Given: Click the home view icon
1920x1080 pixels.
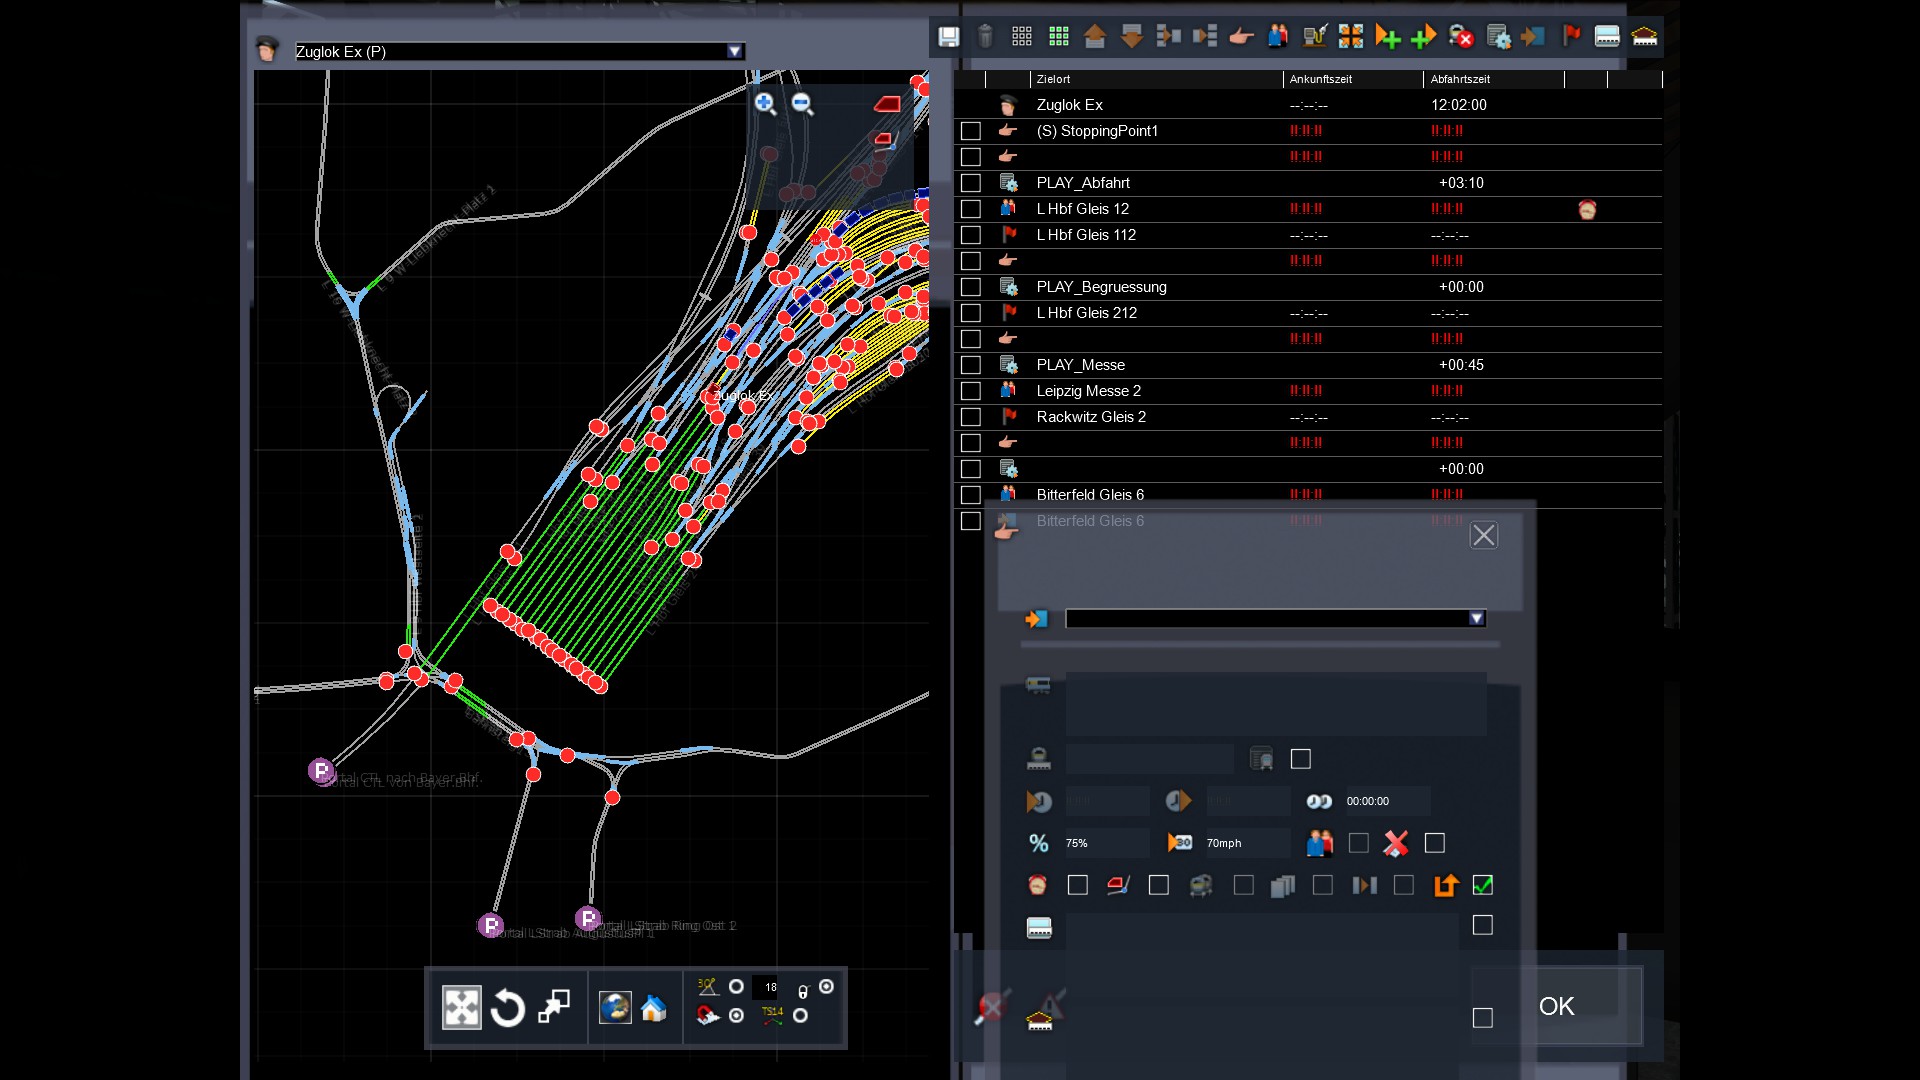Looking at the screenshot, I should click(654, 1008).
